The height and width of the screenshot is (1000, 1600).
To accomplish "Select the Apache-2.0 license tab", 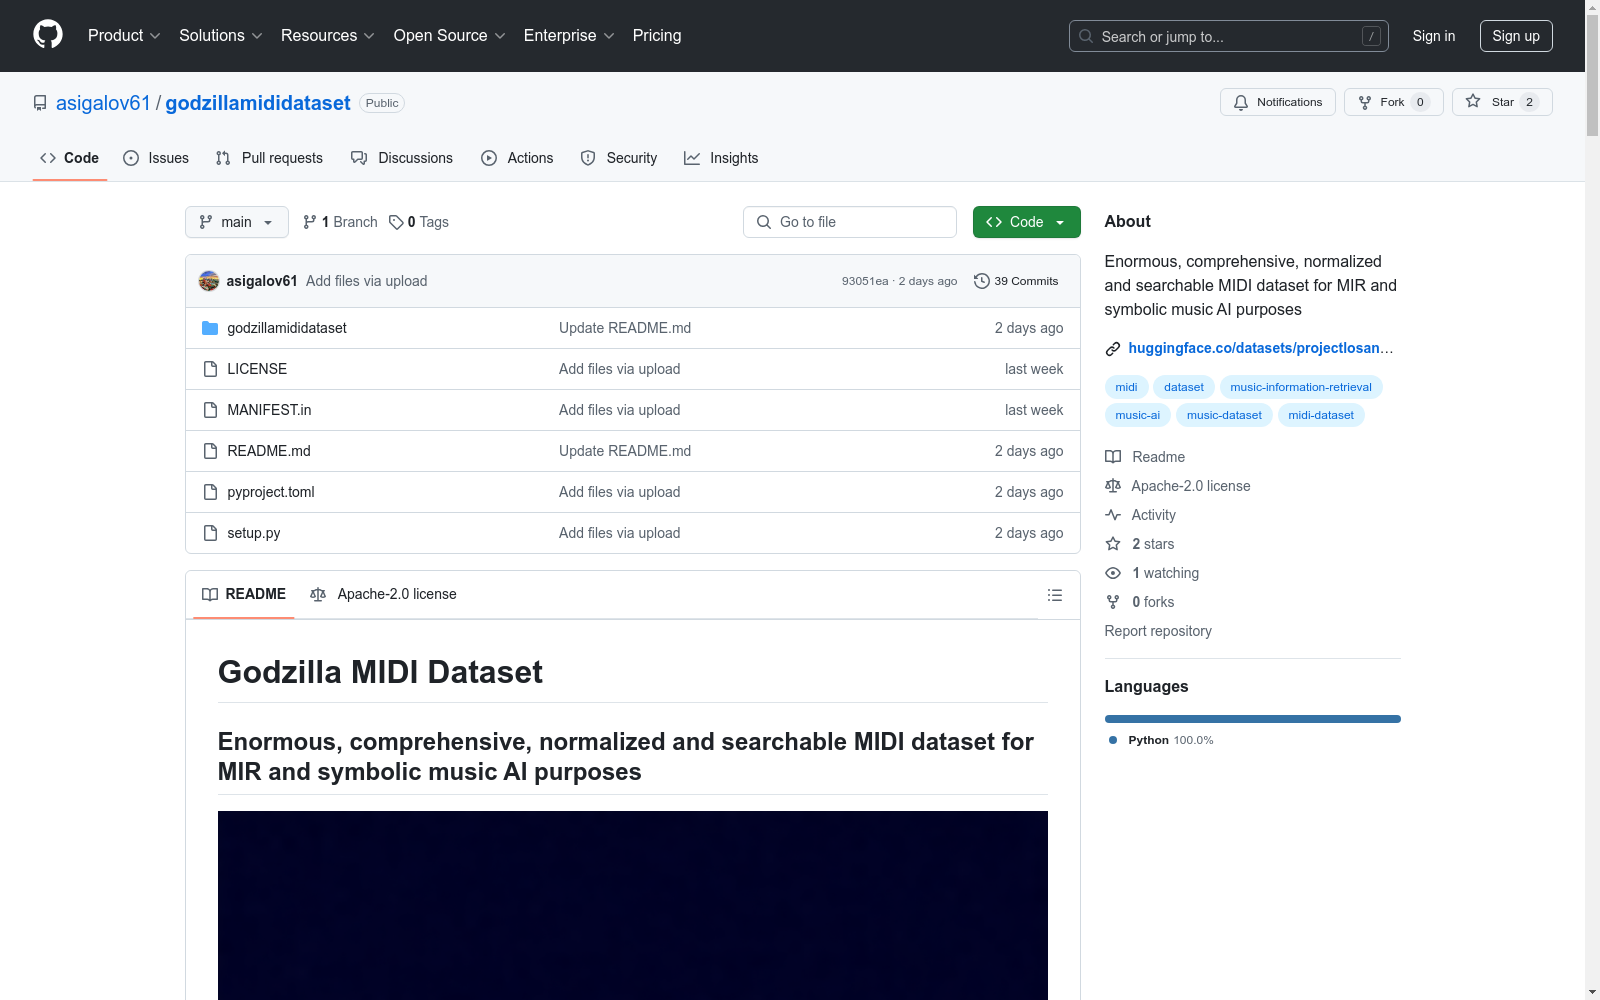I will 383,594.
